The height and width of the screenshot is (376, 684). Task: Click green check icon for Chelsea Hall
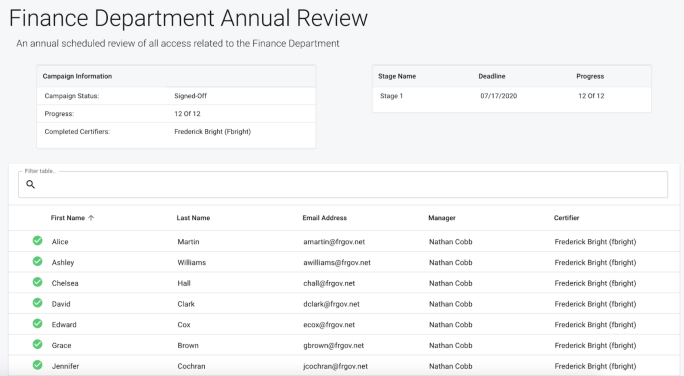click(x=38, y=282)
